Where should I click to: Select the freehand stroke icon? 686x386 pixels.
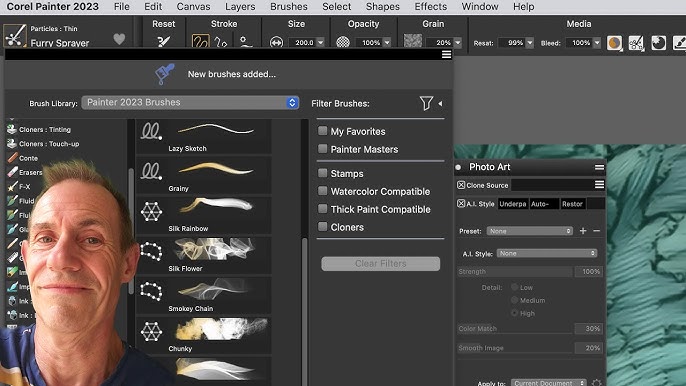point(200,42)
